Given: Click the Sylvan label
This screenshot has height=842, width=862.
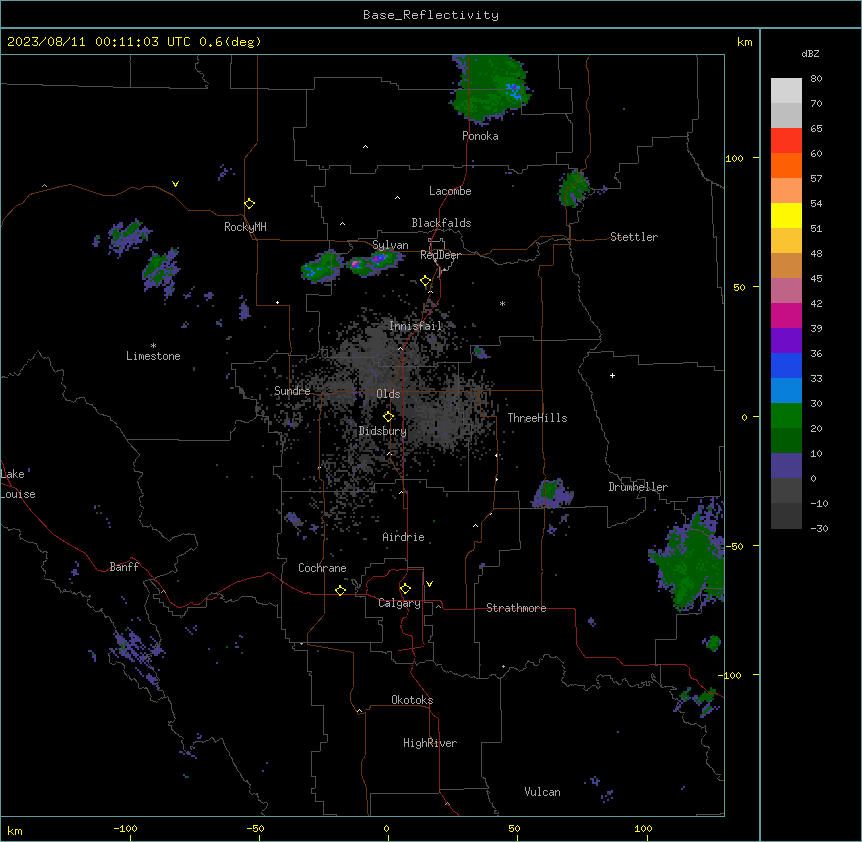Looking at the screenshot, I should point(390,245).
